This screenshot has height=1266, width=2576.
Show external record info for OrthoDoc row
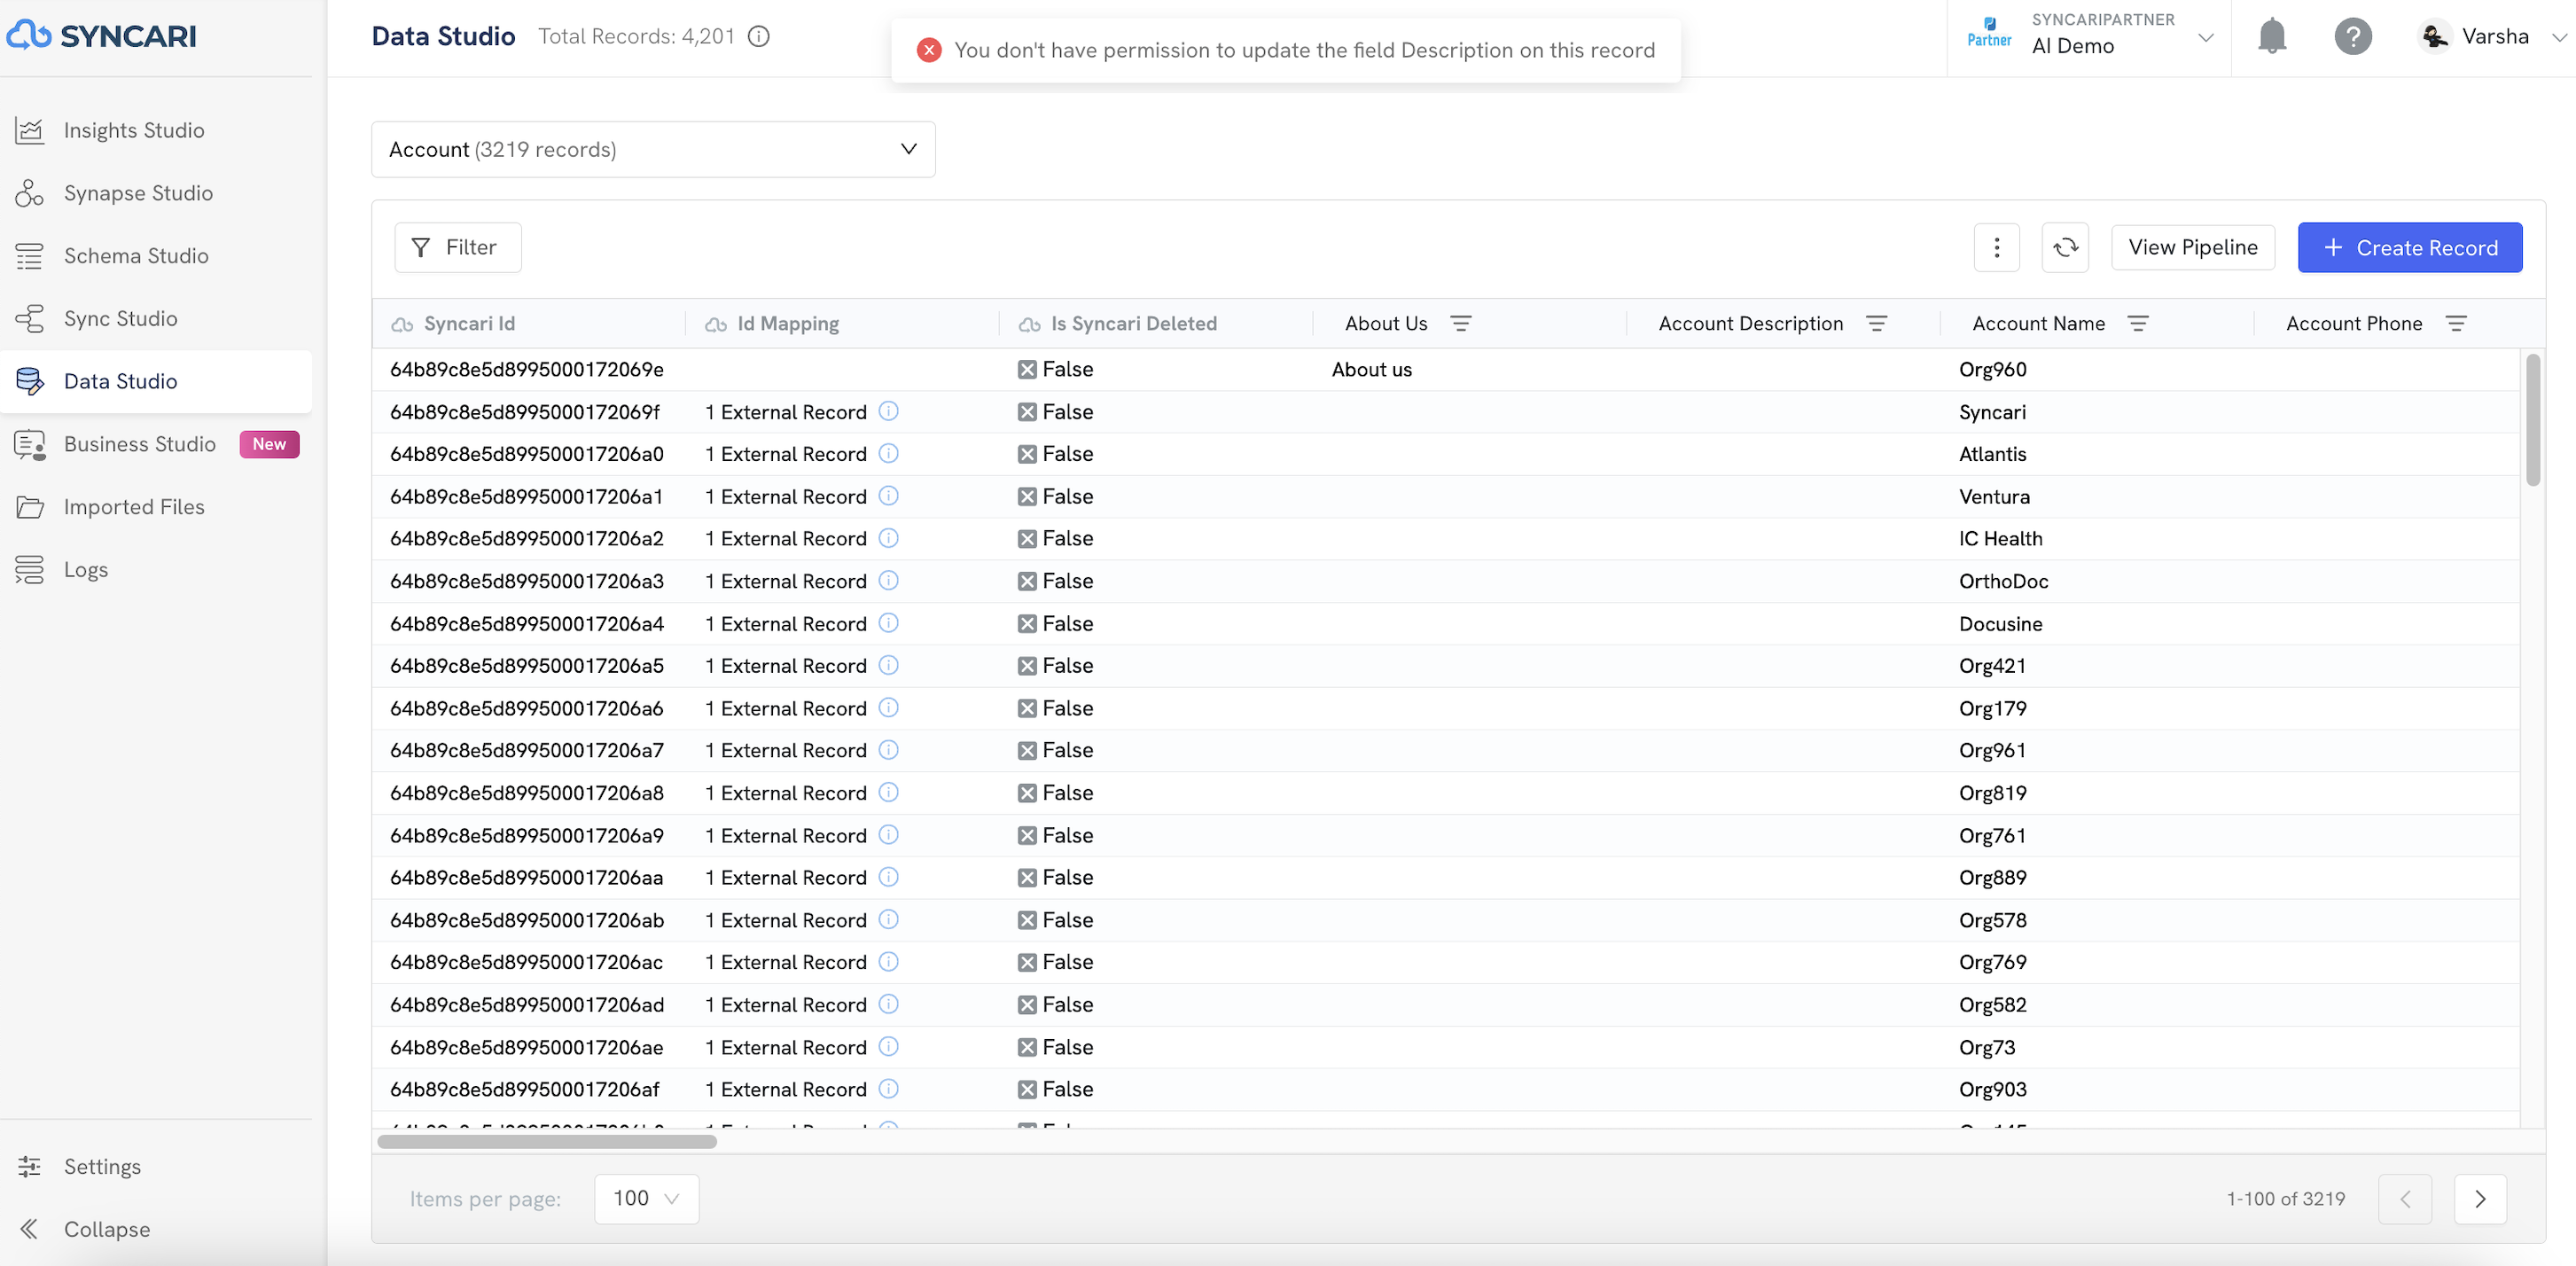(889, 580)
